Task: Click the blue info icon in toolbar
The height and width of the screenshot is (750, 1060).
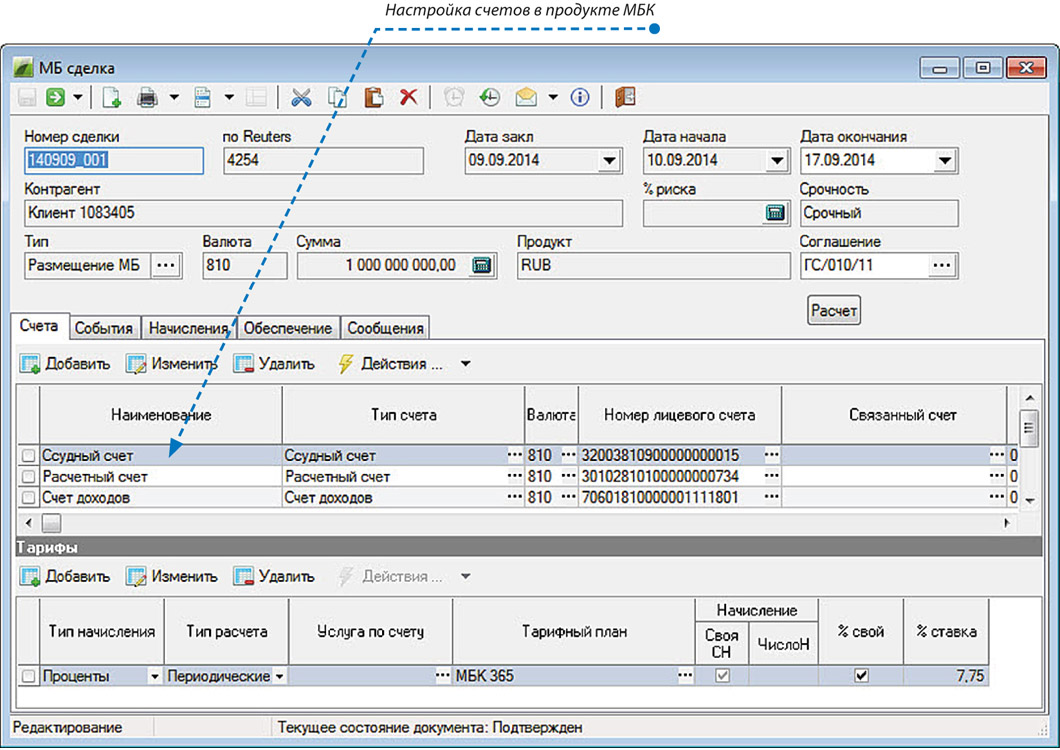Action: coord(579,97)
